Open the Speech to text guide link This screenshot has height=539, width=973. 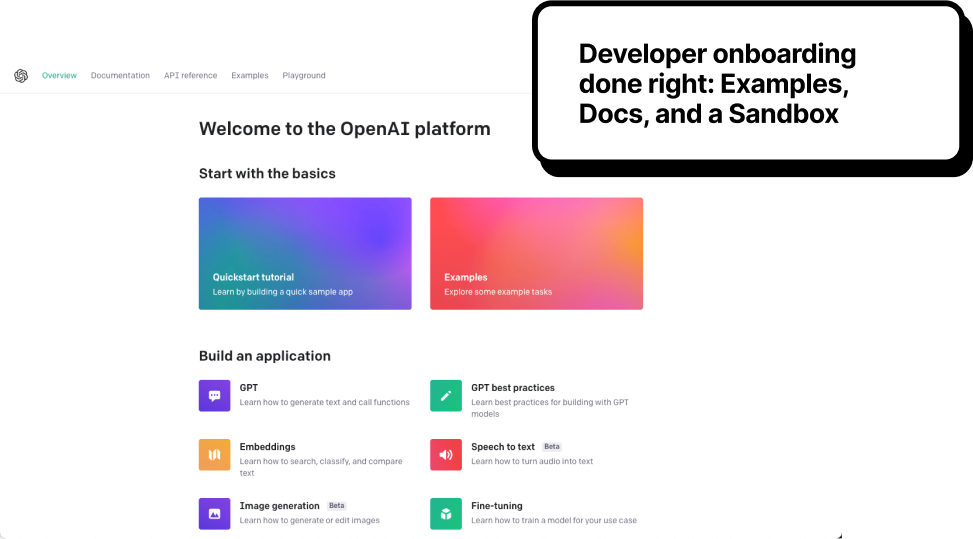click(x=503, y=447)
